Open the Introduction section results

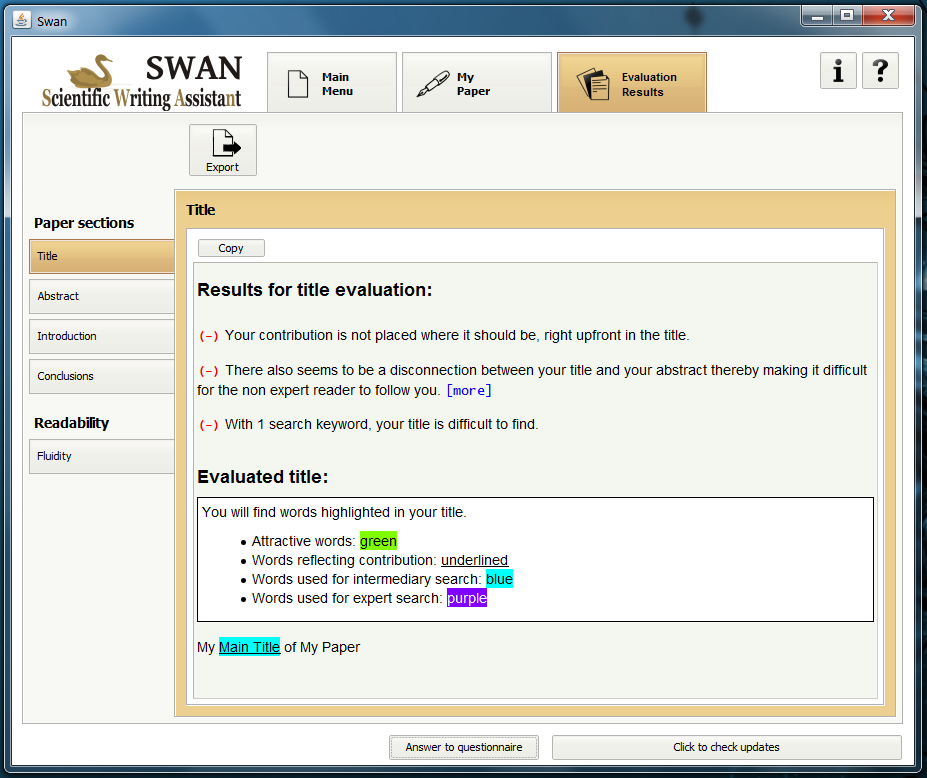(x=102, y=336)
